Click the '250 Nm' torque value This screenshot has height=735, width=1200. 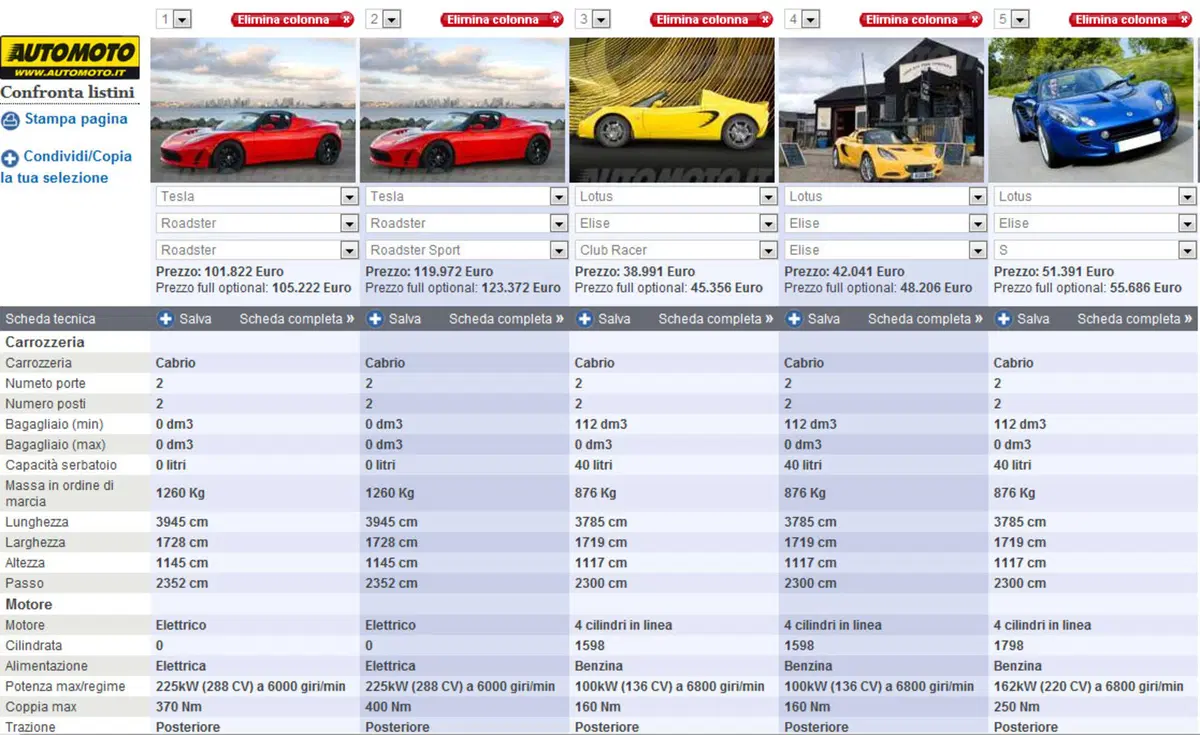coord(1018,707)
